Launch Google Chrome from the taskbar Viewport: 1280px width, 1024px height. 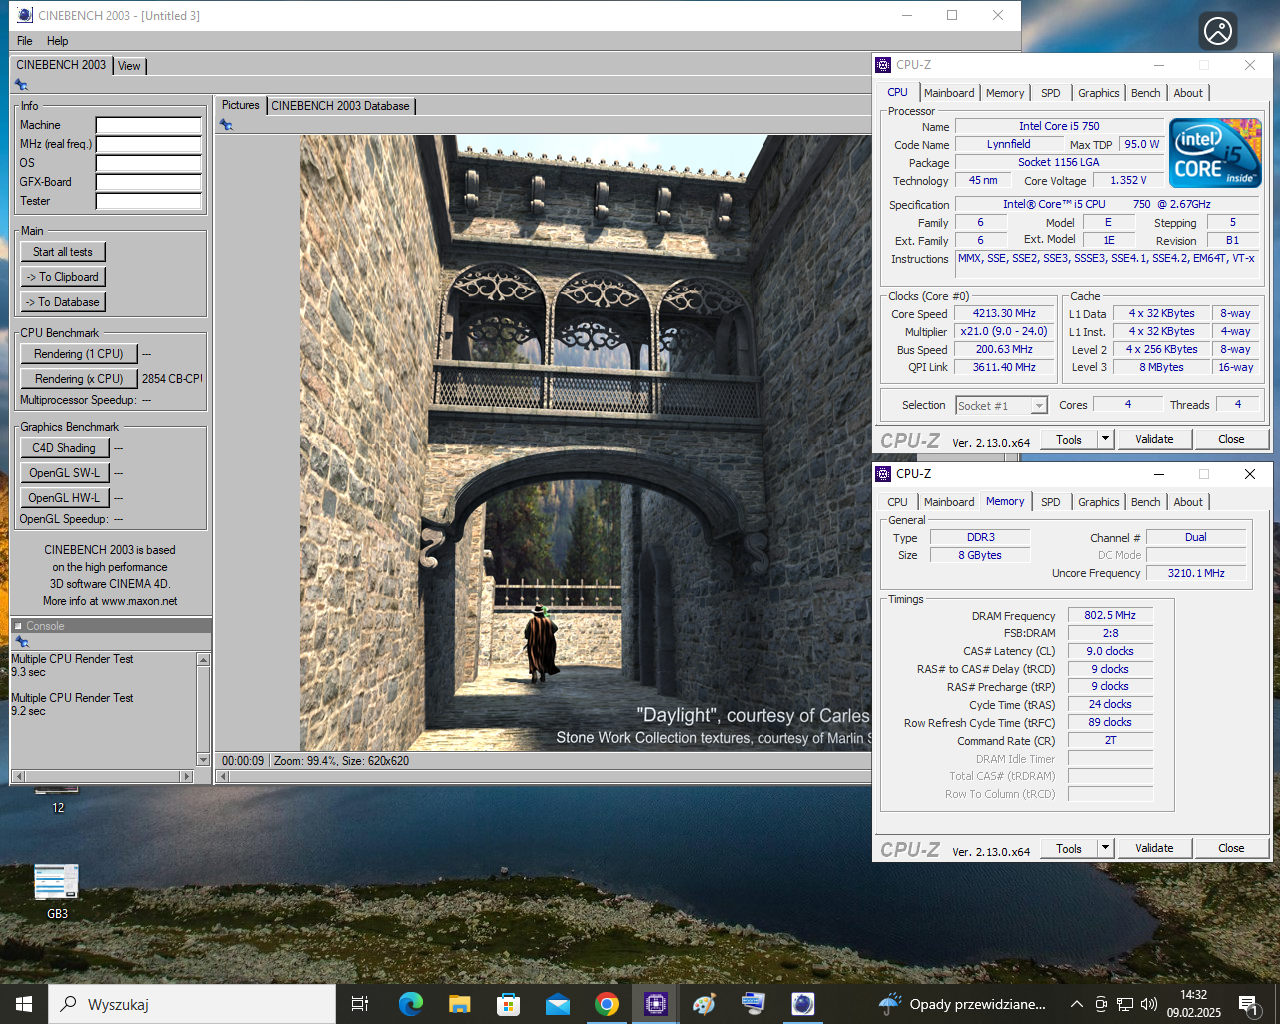(x=606, y=1004)
